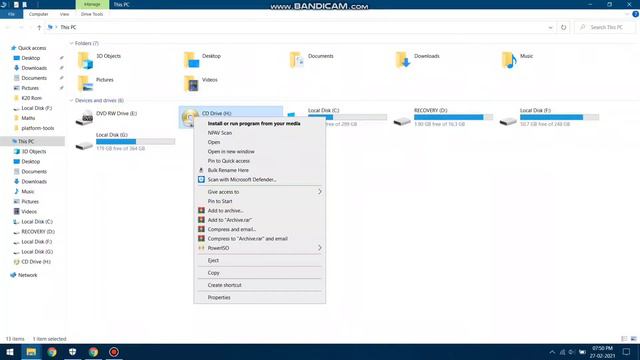The height and width of the screenshot is (360, 640).
Task: Open the Windows Start button
Action: 10,352
